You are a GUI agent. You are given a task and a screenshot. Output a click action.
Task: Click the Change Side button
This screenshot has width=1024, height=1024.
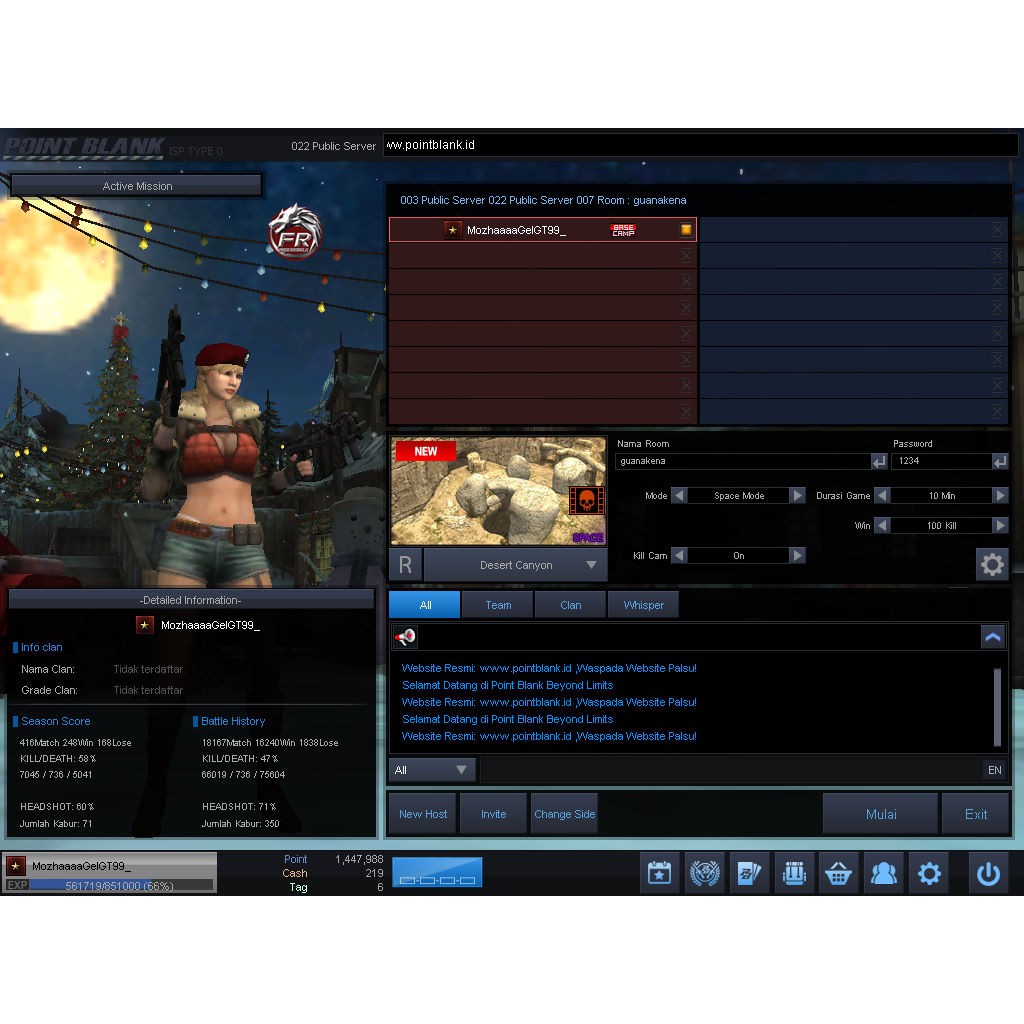(564, 814)
